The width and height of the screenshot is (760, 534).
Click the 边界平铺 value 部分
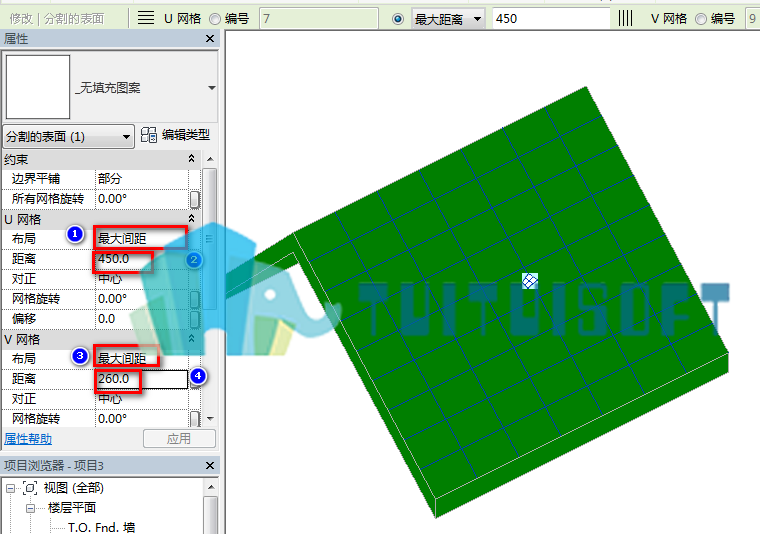(x=141, y=179)
